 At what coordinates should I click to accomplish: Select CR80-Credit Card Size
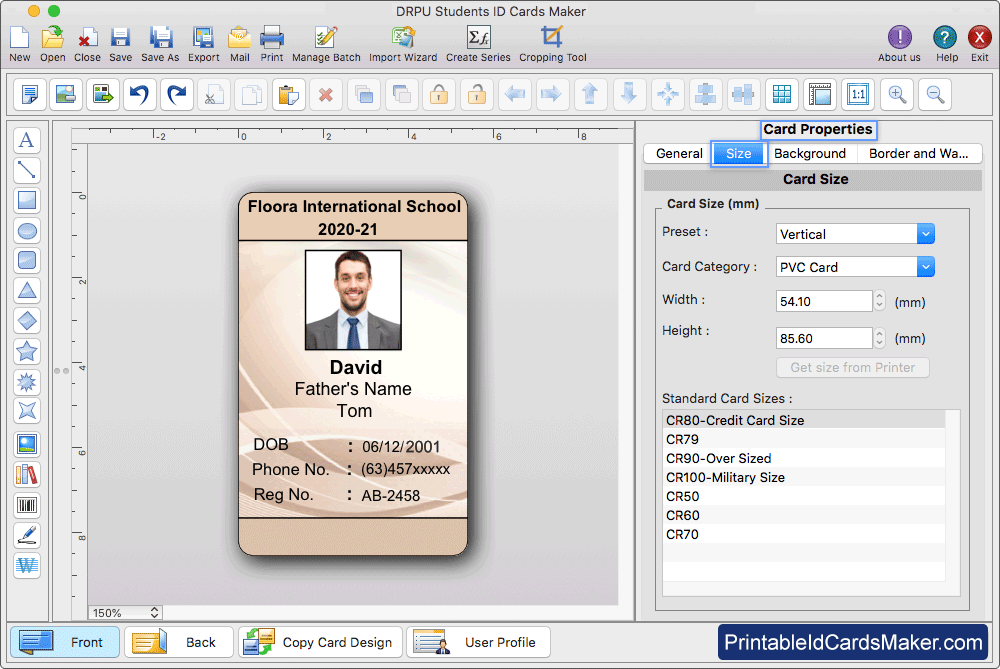click(x=804, y=420)
